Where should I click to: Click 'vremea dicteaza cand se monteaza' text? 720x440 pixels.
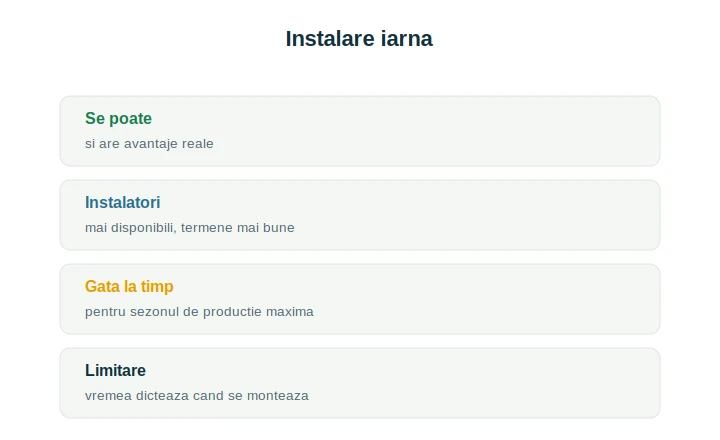(x=197, y=396)
